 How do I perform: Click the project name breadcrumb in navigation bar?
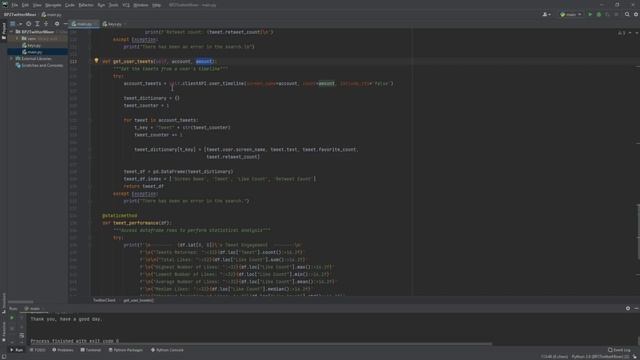(x=20, y=15)
